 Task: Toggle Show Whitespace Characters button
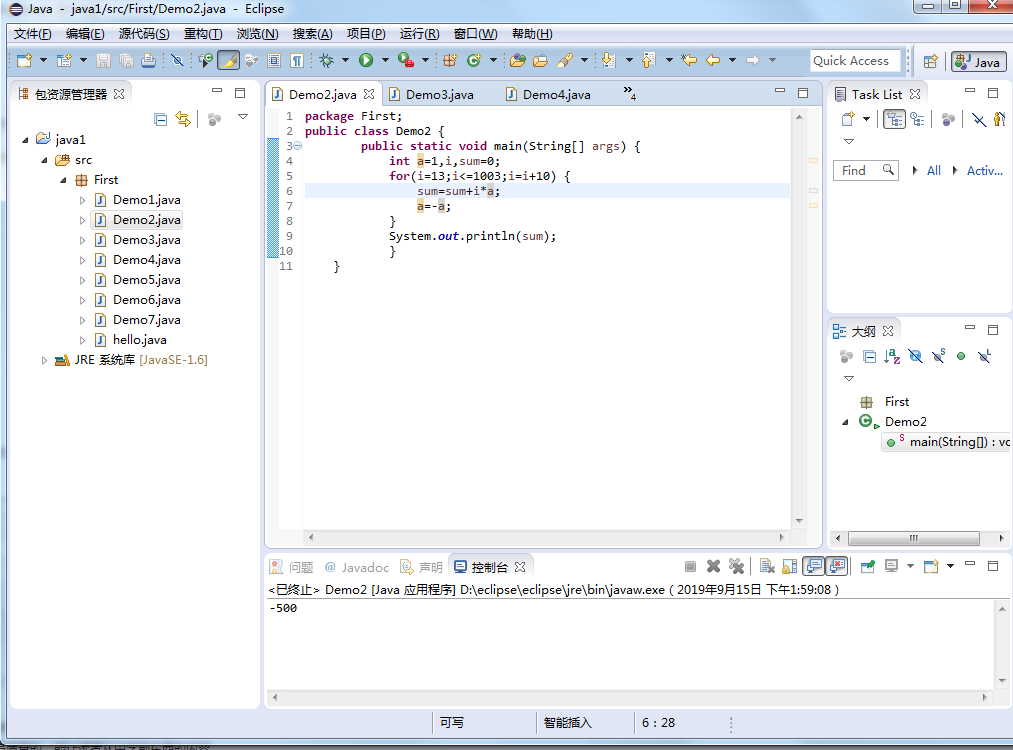(x=297, y=60)
